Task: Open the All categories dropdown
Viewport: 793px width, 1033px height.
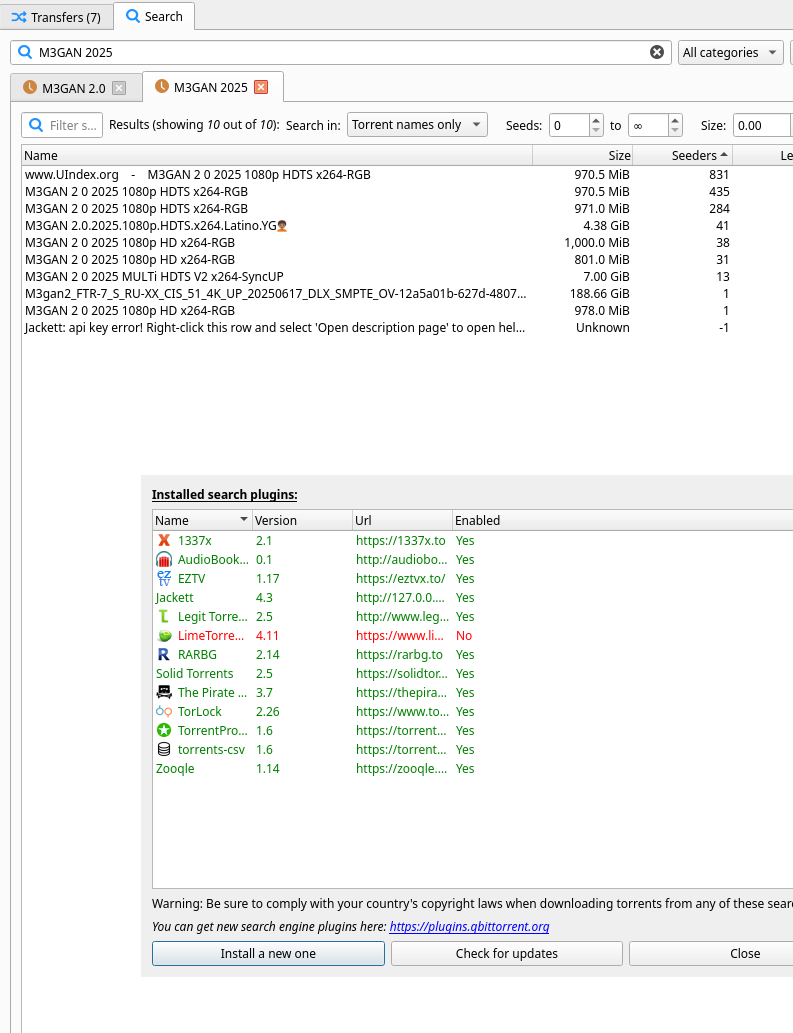Action: pyautogui.click(x=730, y=53)
